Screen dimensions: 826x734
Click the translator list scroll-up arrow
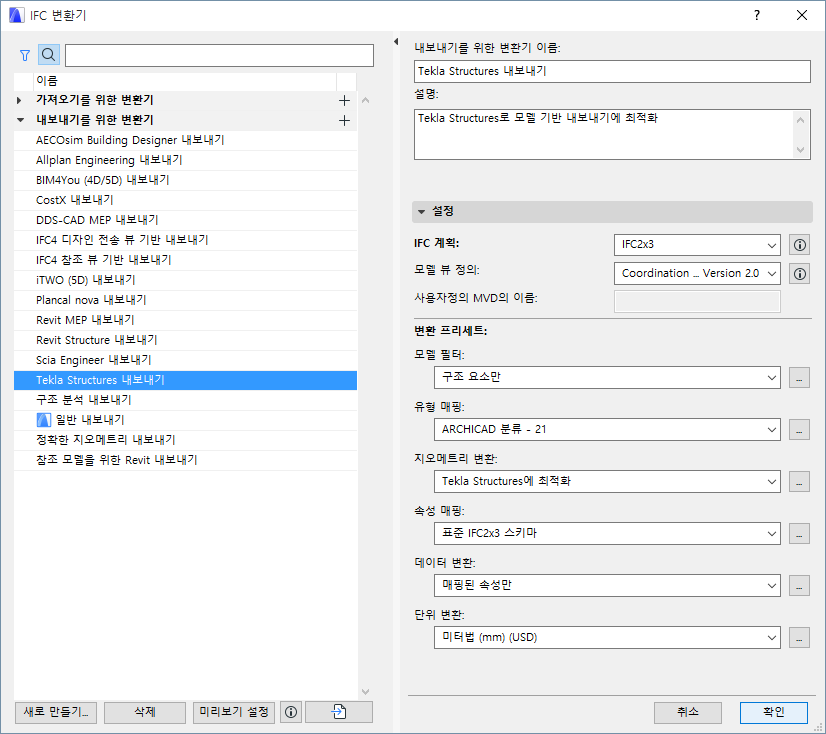[x=366, y=100]
